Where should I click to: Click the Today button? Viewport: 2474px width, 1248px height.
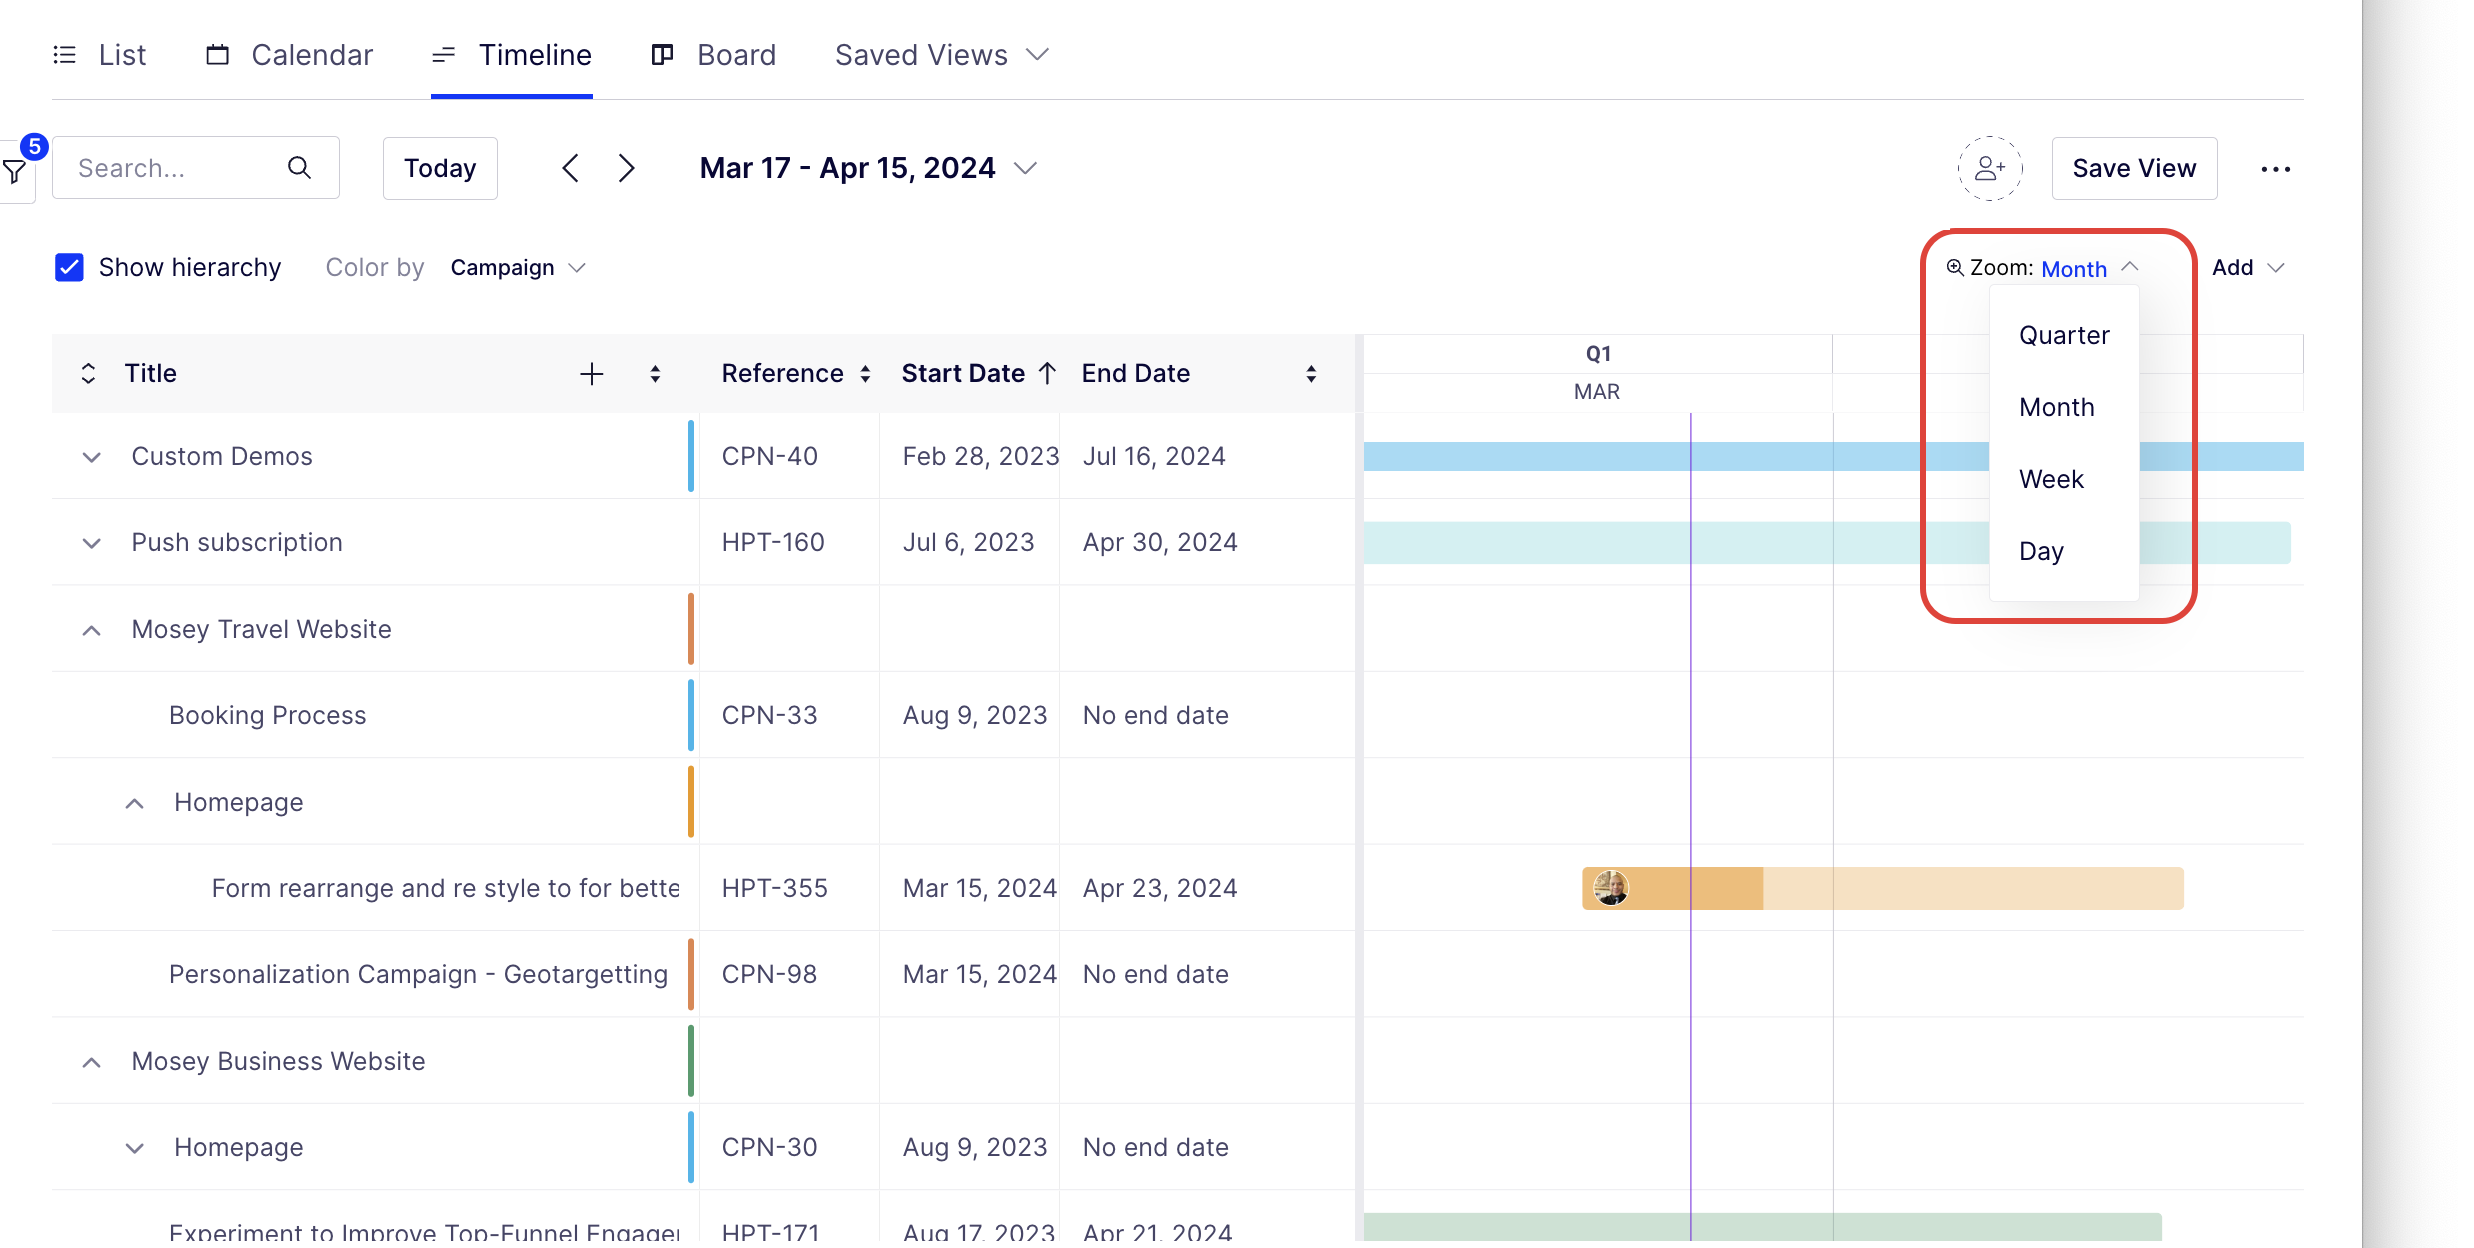pyautogui.click(x=440, y=168)
